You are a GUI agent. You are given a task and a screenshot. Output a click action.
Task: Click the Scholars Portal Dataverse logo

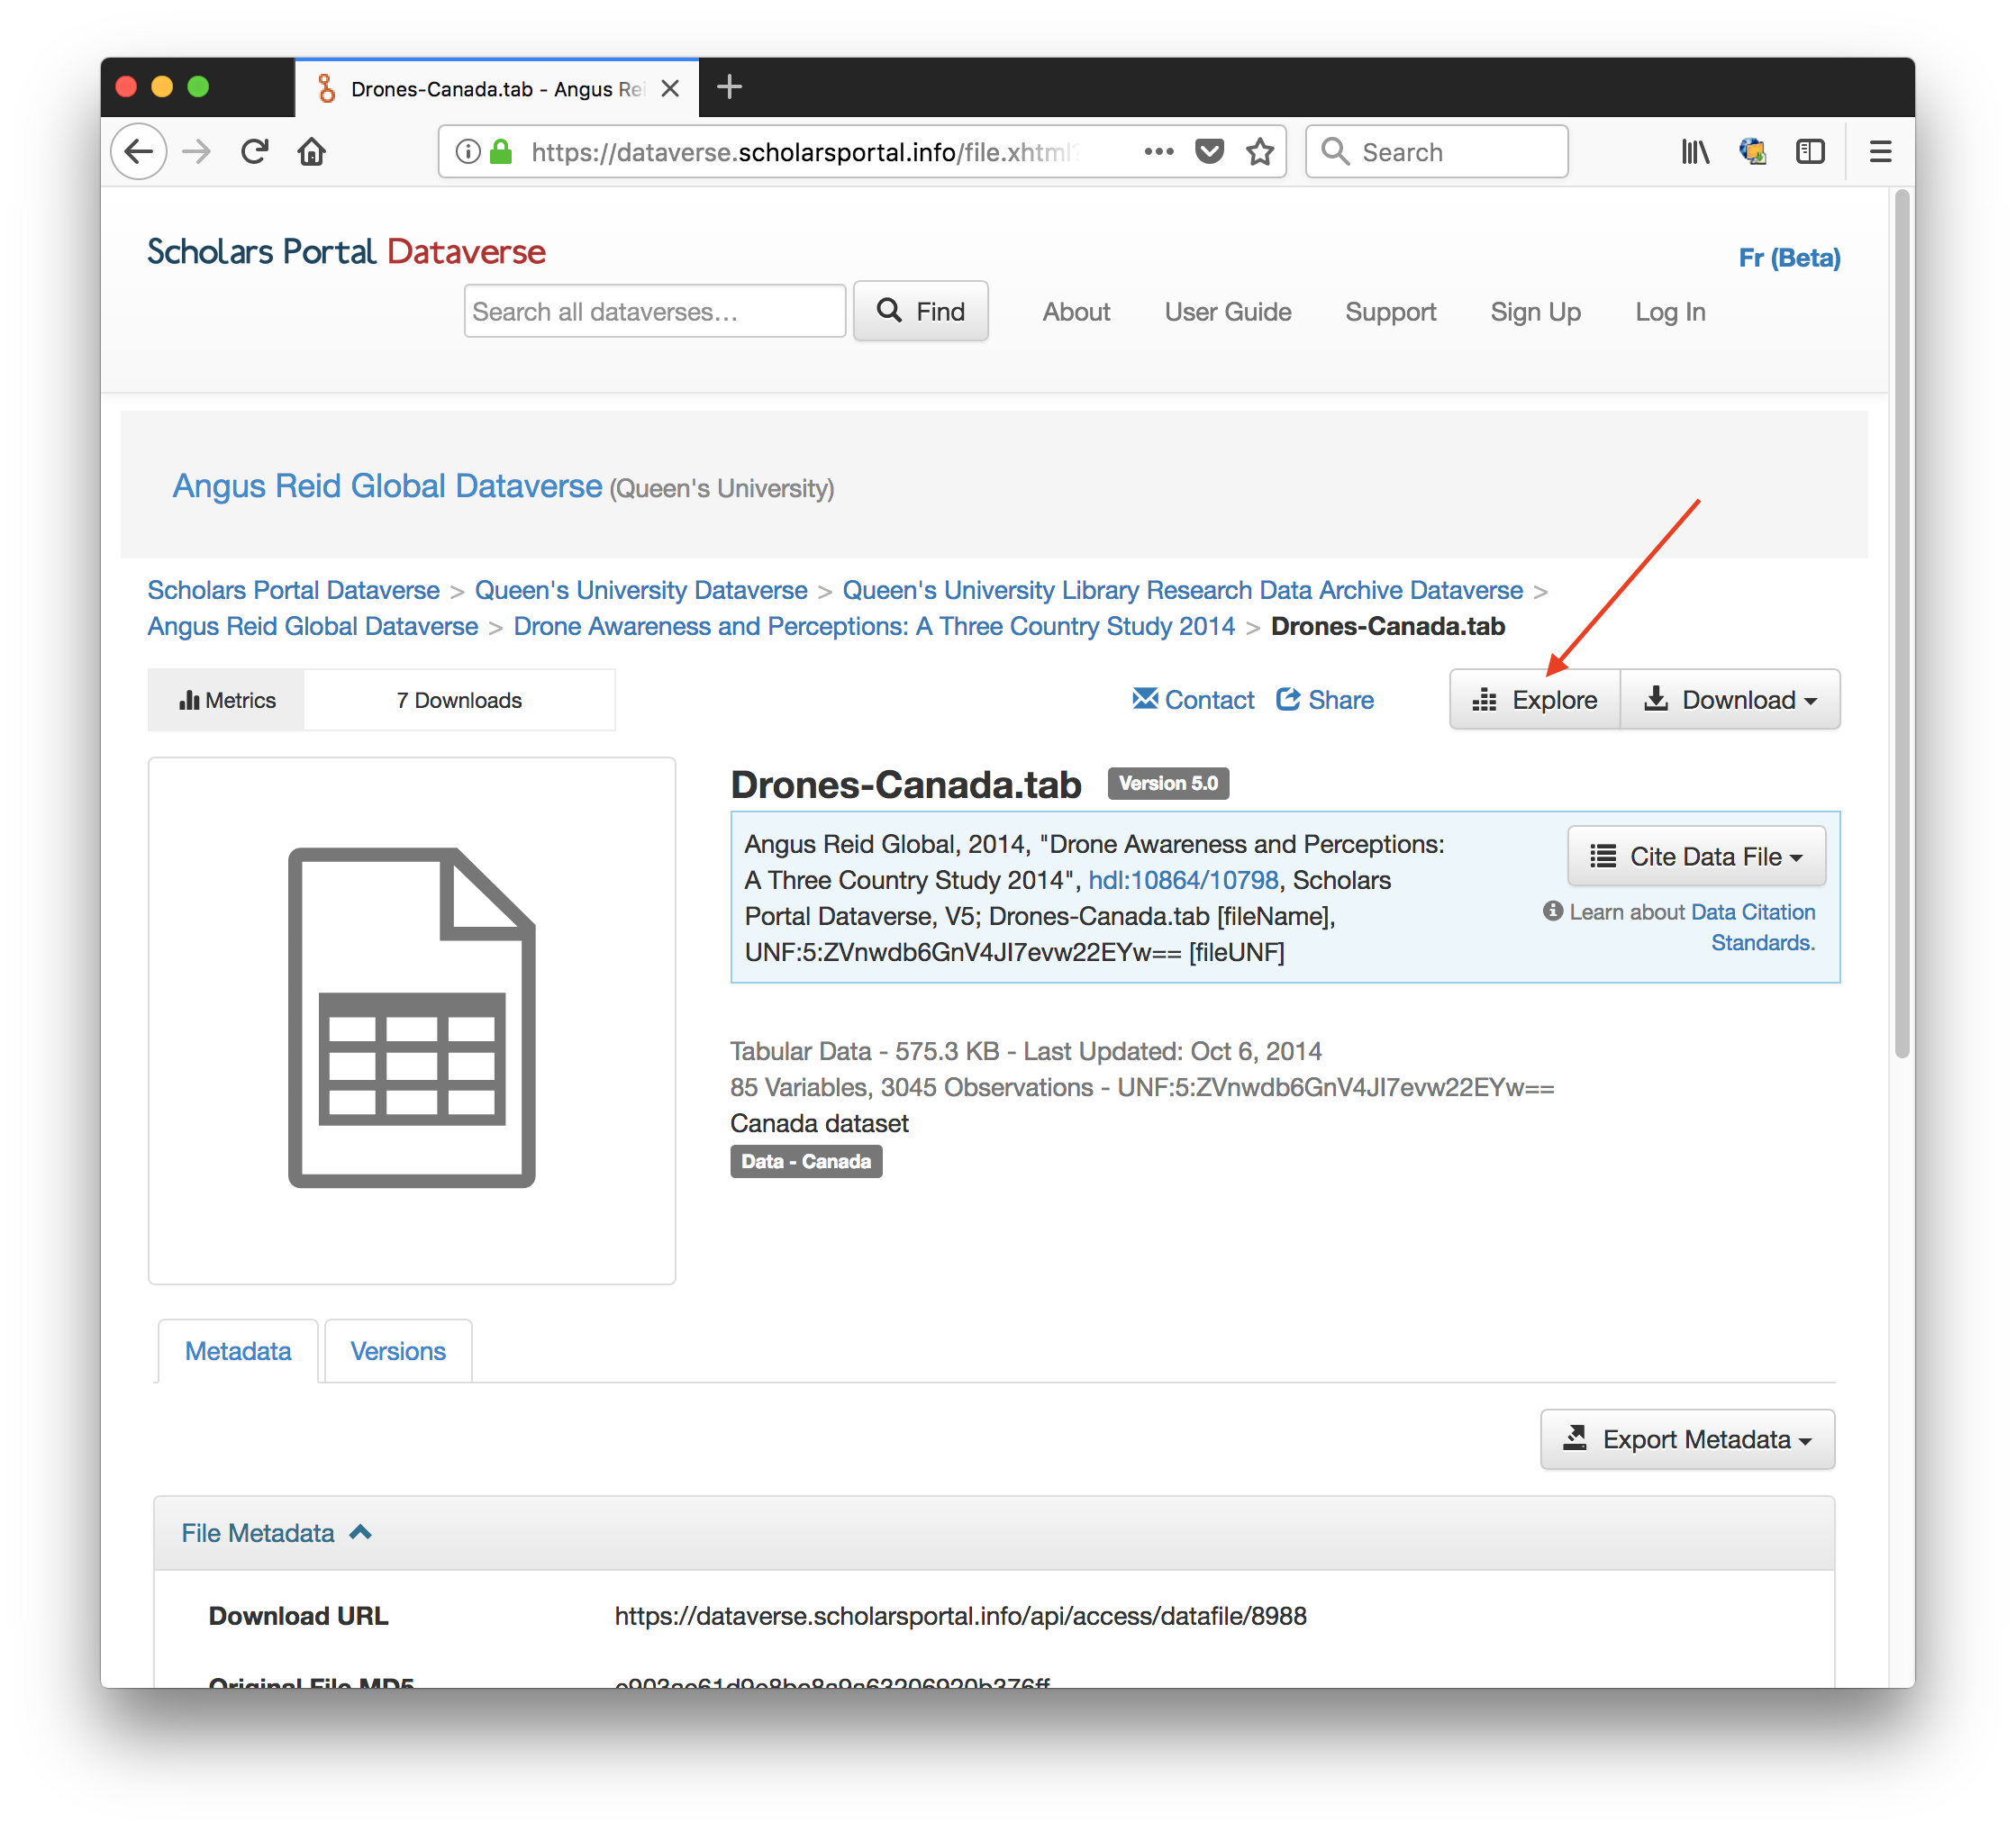point(346,252)
